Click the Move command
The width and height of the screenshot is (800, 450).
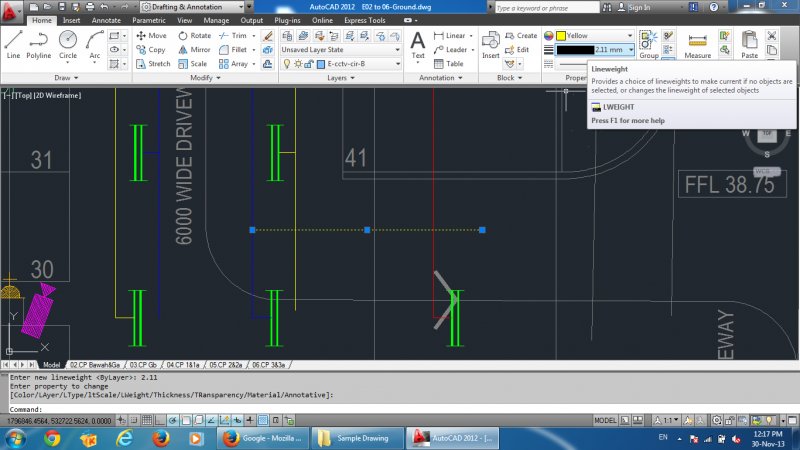152,35
